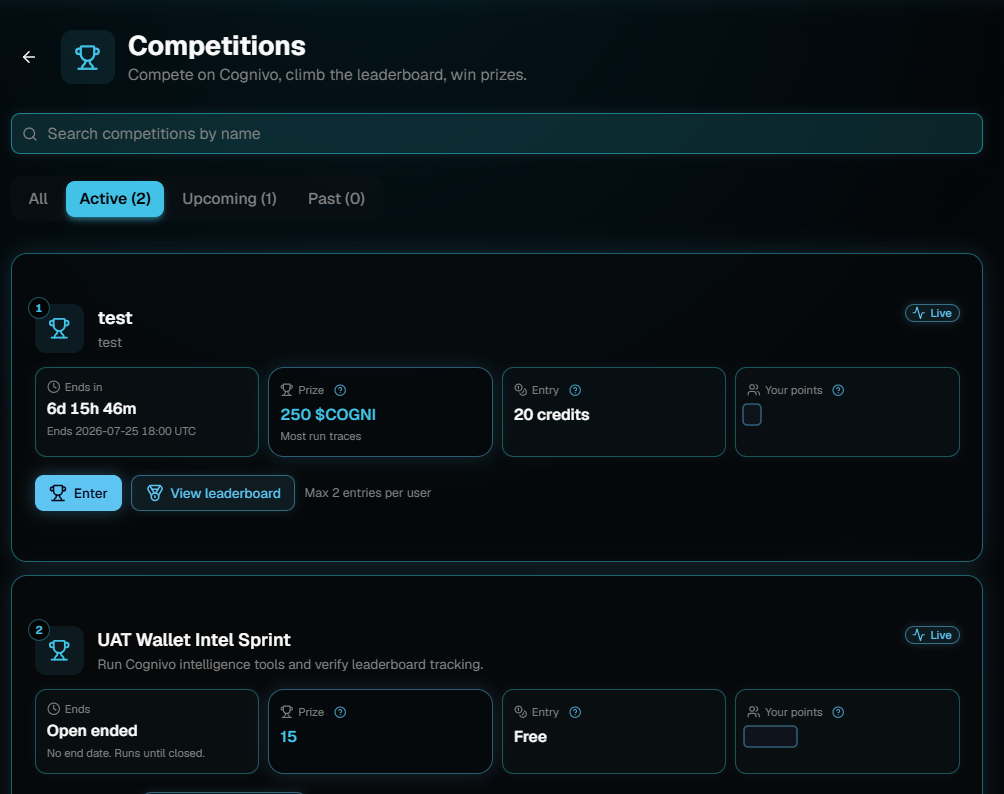1004x794 pixels.
Task: Click the 6d 15h 46m countdown
Action: [x=92, y=409]
